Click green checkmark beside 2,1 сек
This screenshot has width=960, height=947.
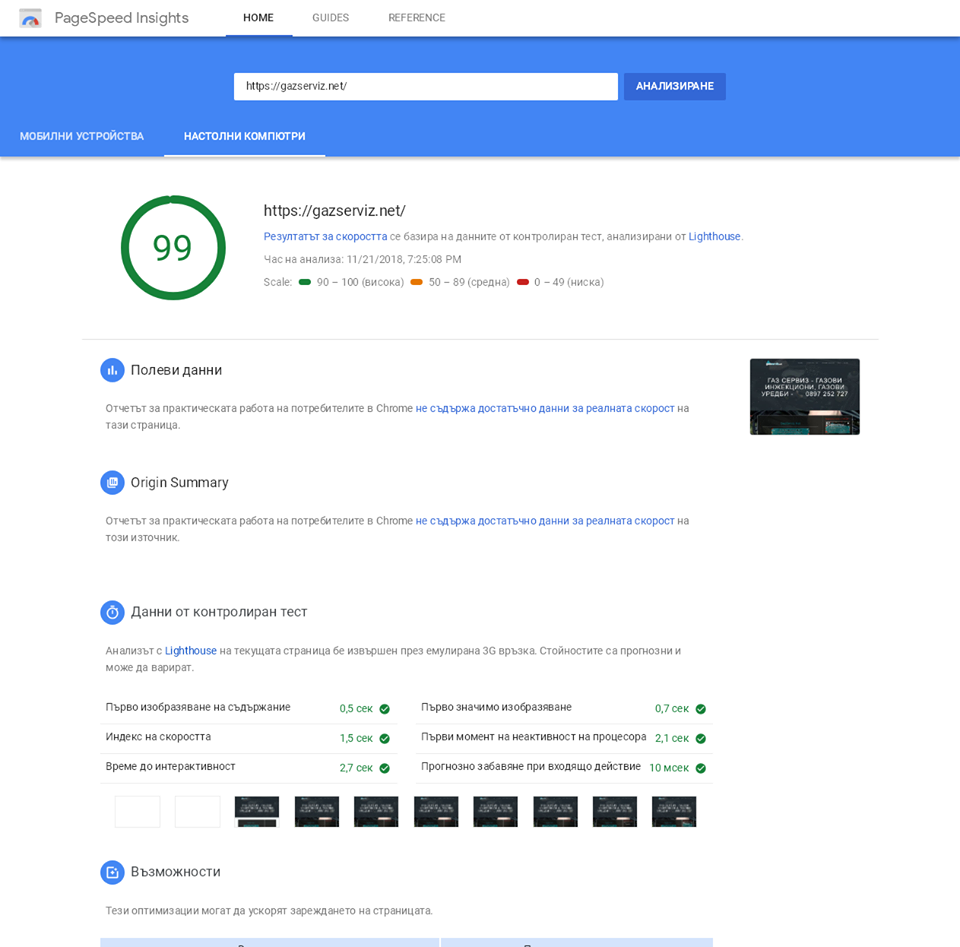[x=701, y=739]
